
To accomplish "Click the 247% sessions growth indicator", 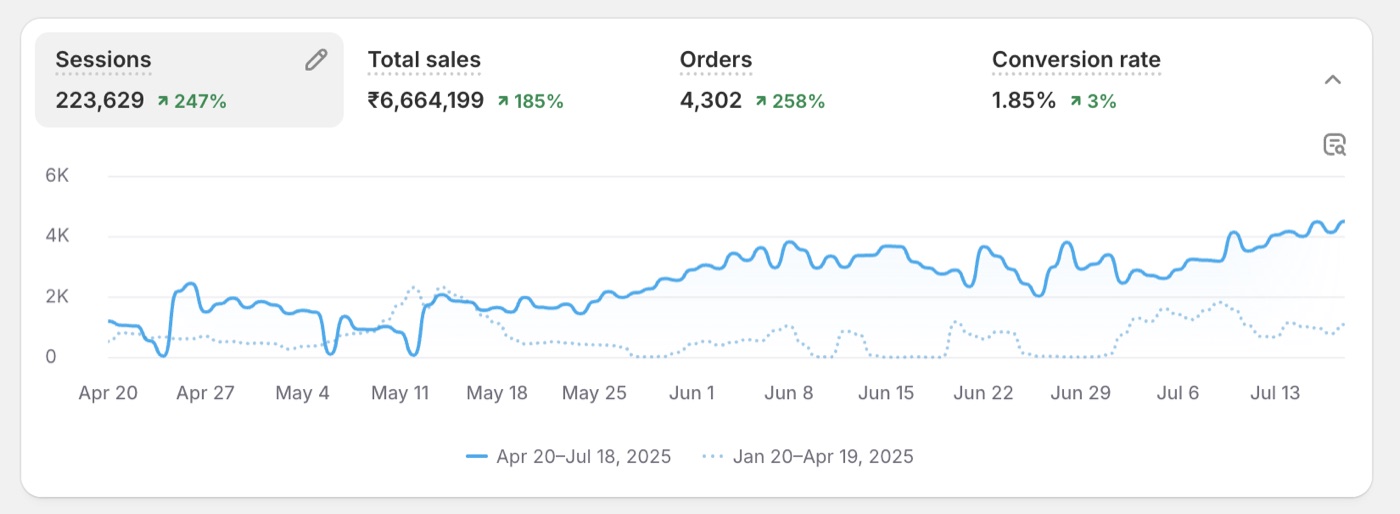I will pyautogui.click(x=191, y=101).
